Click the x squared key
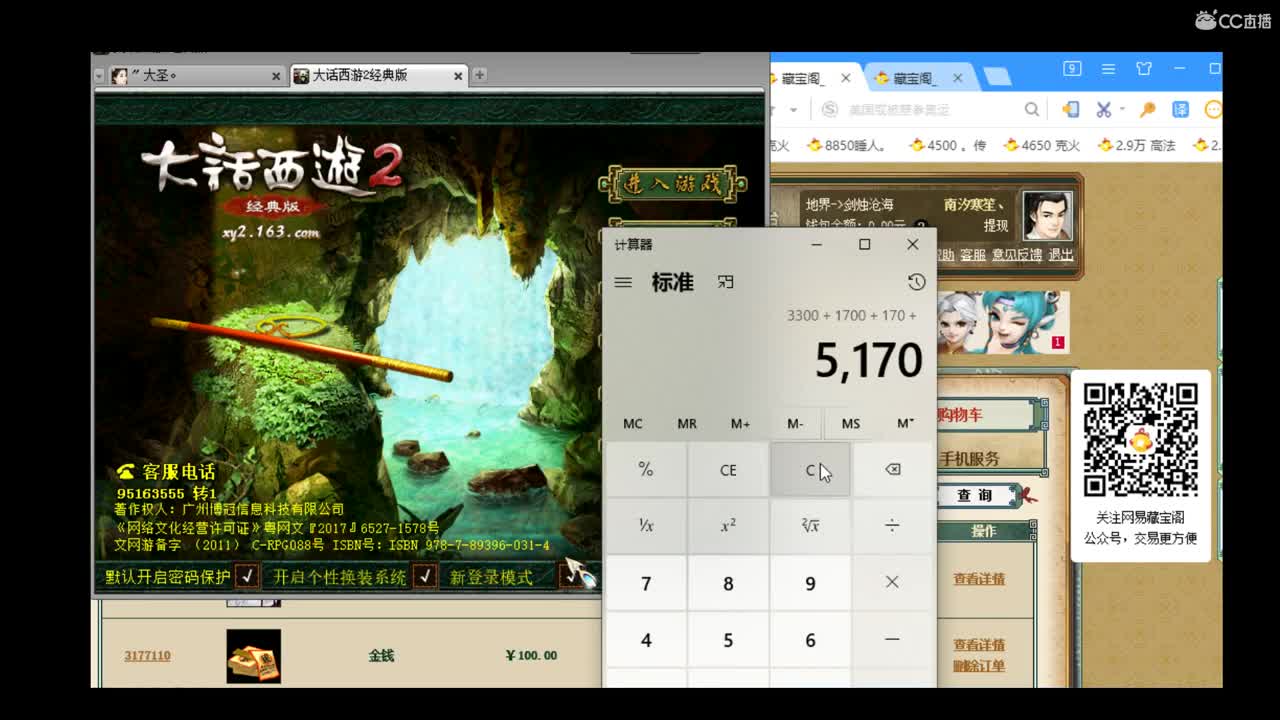Screen dimensions: 1280x720 728,525
